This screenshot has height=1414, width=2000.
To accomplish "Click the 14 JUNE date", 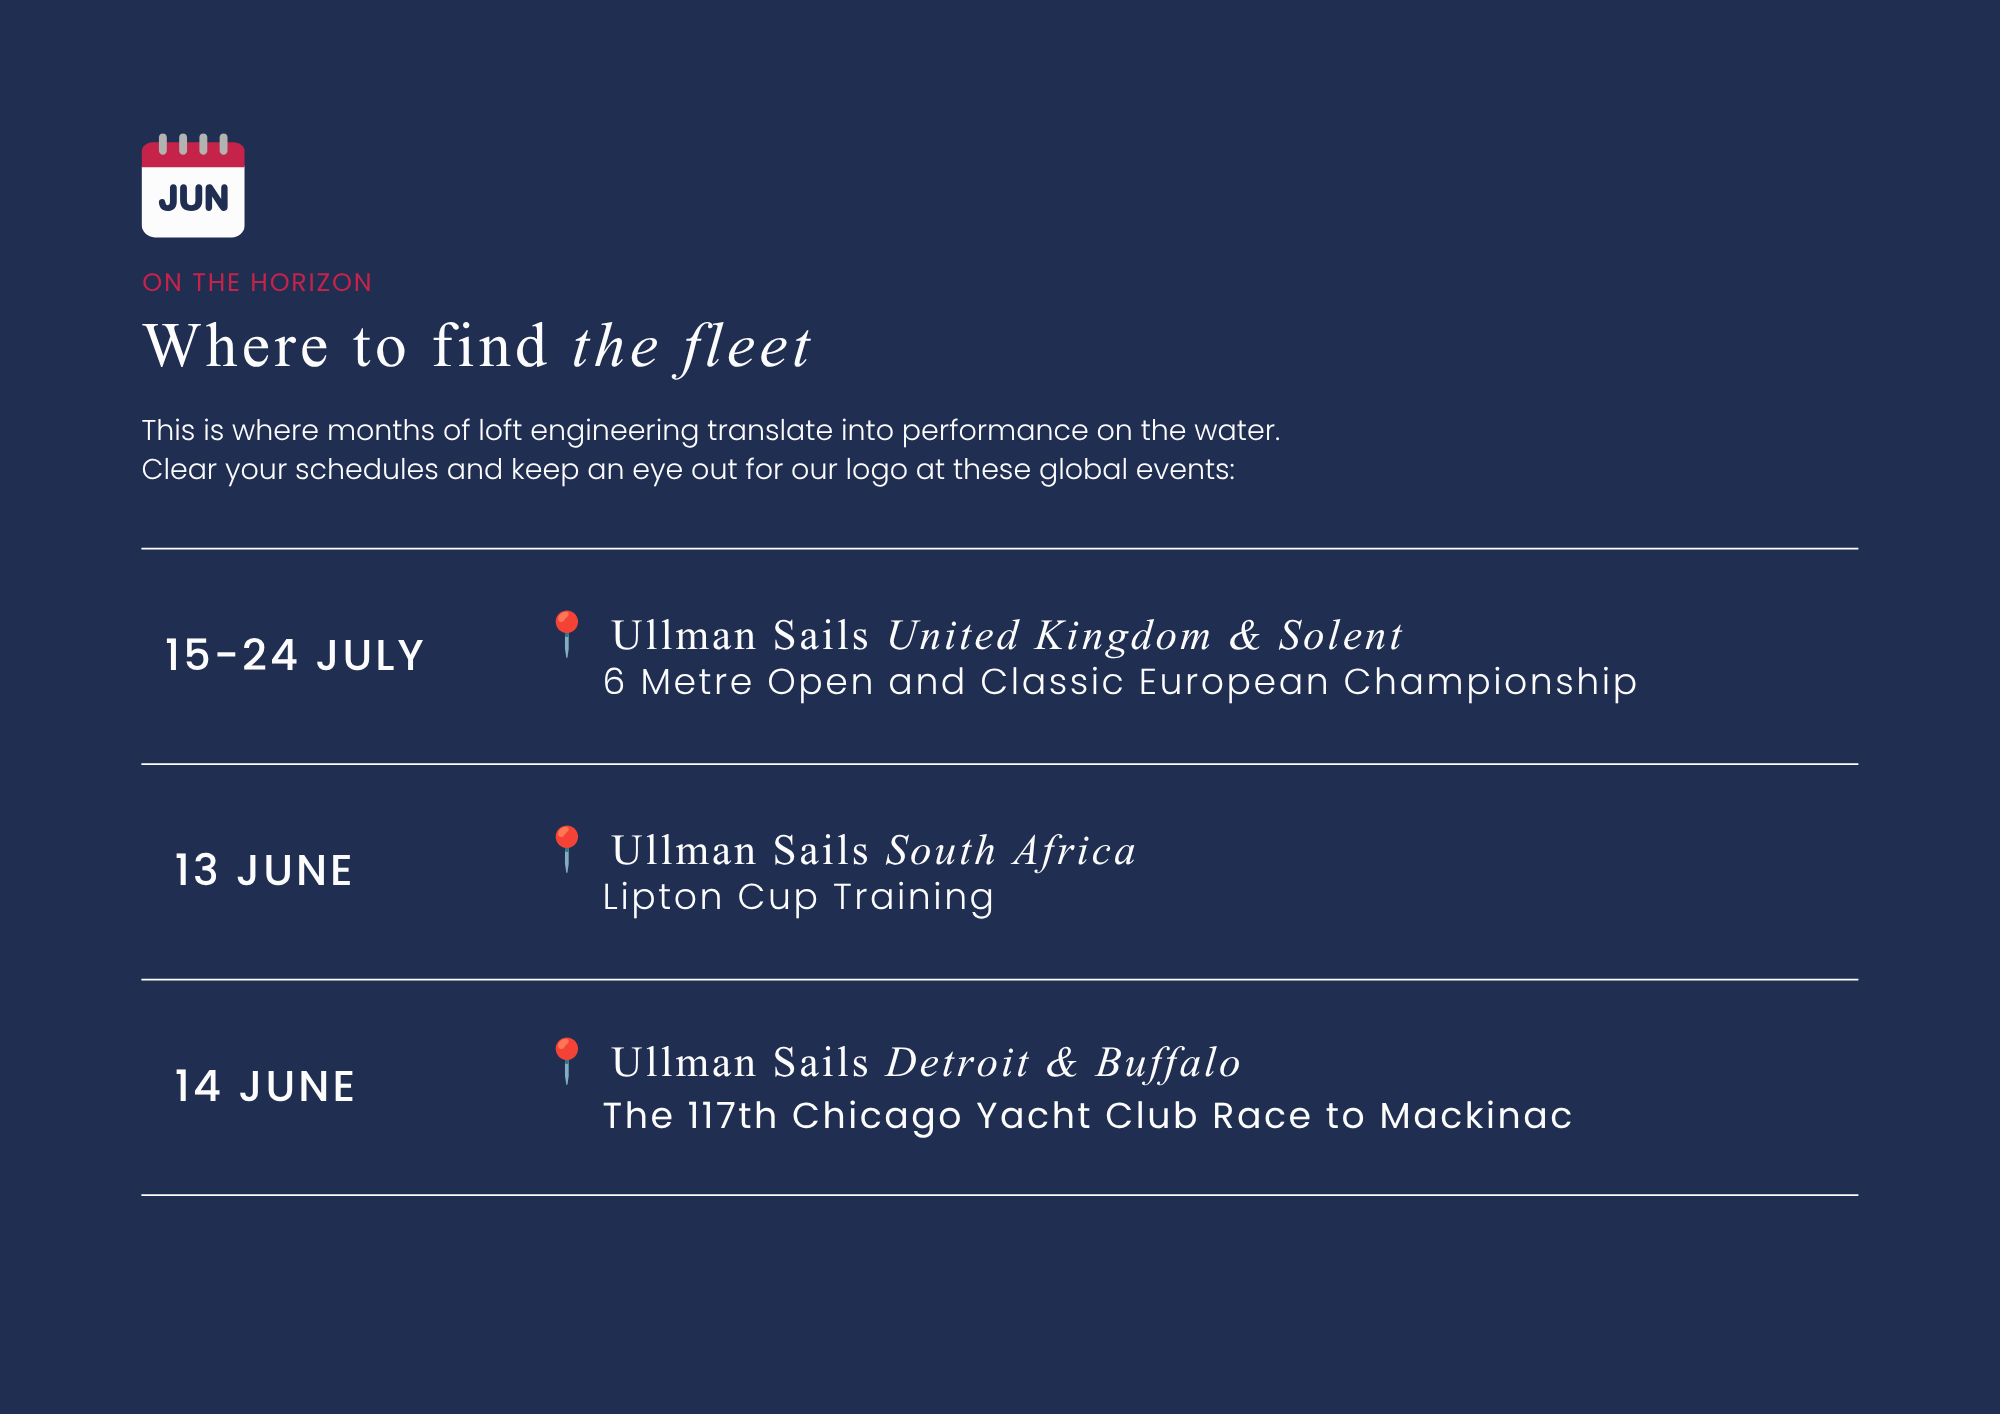I will tap(265, 1087).
